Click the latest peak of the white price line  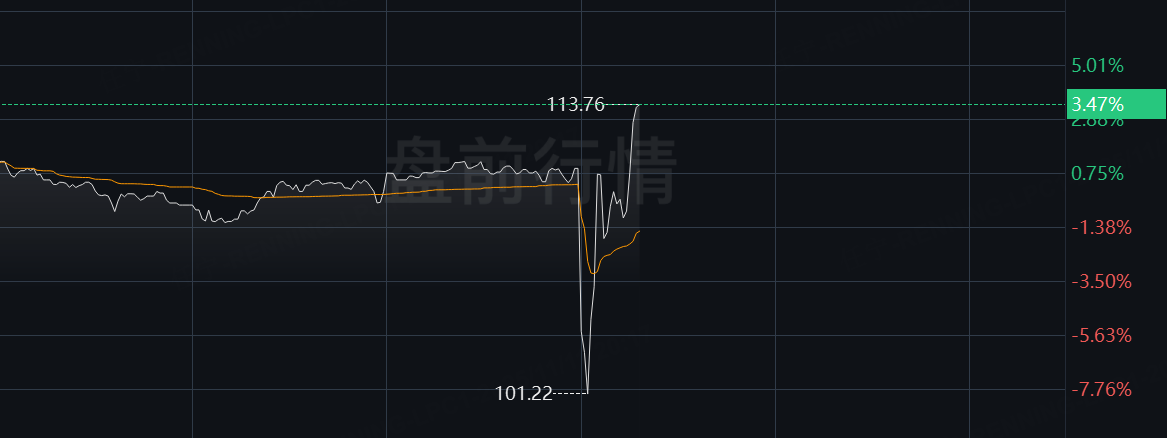638,106
